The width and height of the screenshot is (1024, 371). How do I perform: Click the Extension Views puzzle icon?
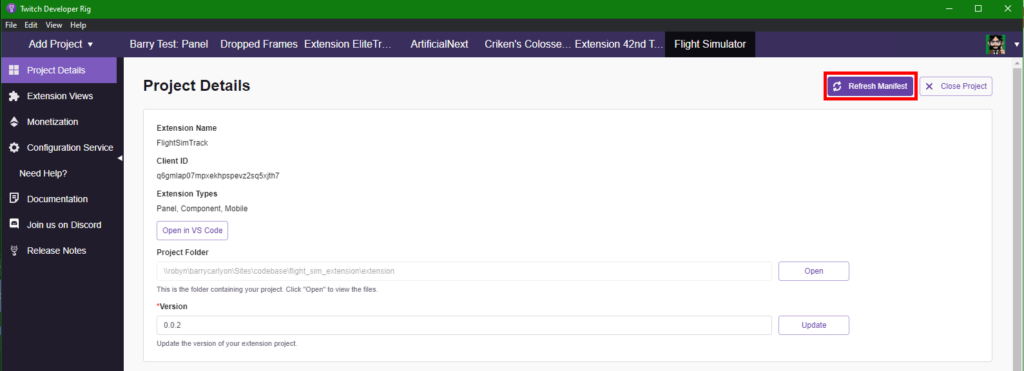pyautogui.click(x=14, y=96)
